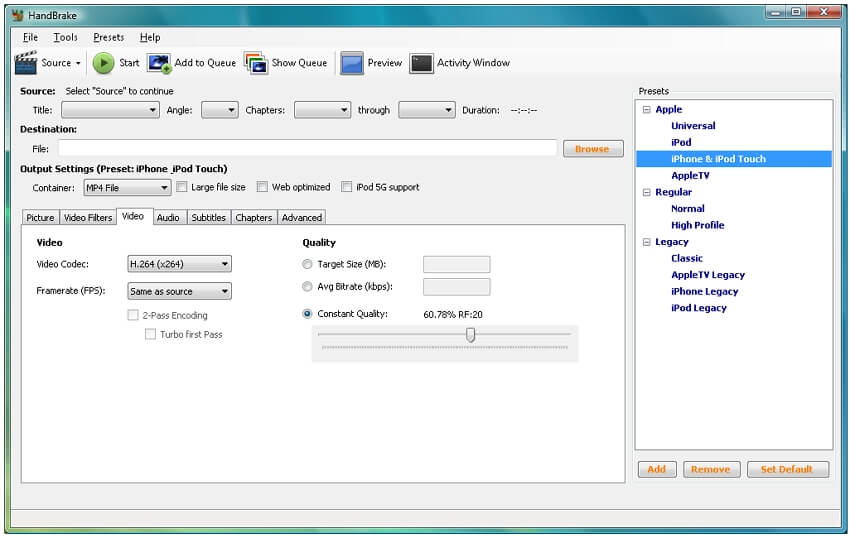Select the High Profile preset
Viewport: 850px width, 538px height.
(x=698, y=226)
